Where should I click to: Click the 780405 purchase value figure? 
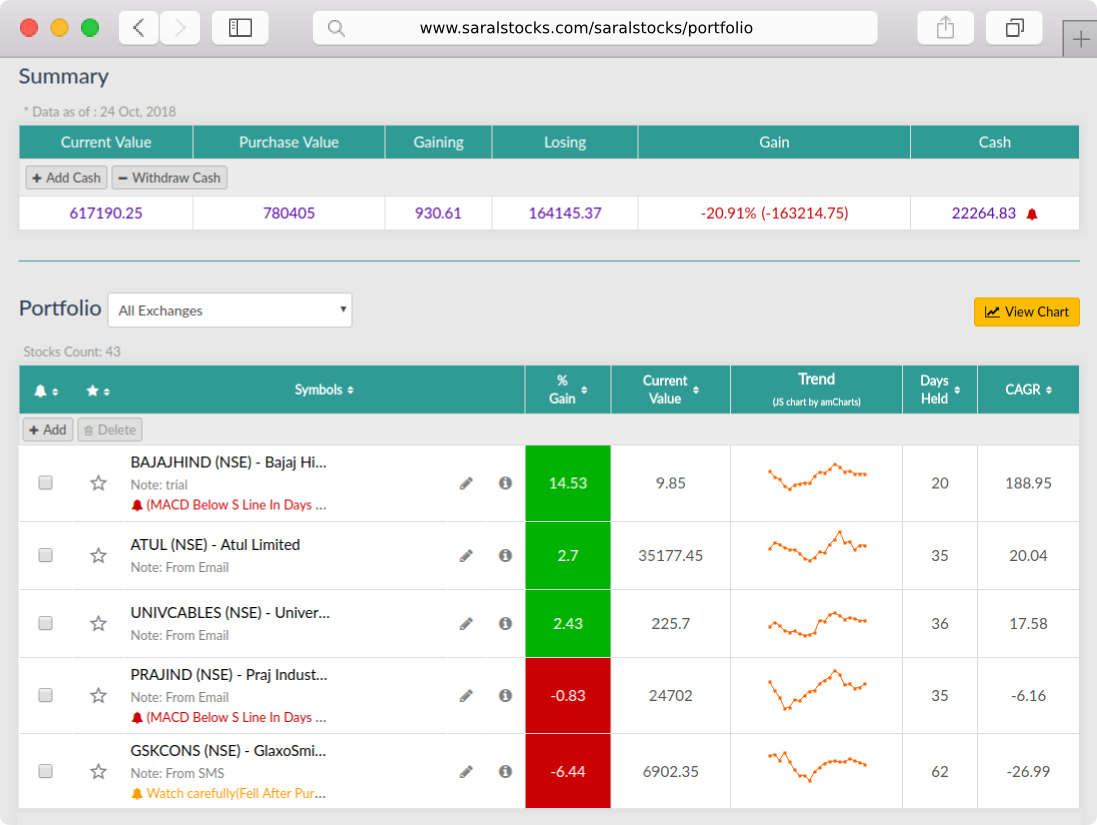click(x=289, y=213)
